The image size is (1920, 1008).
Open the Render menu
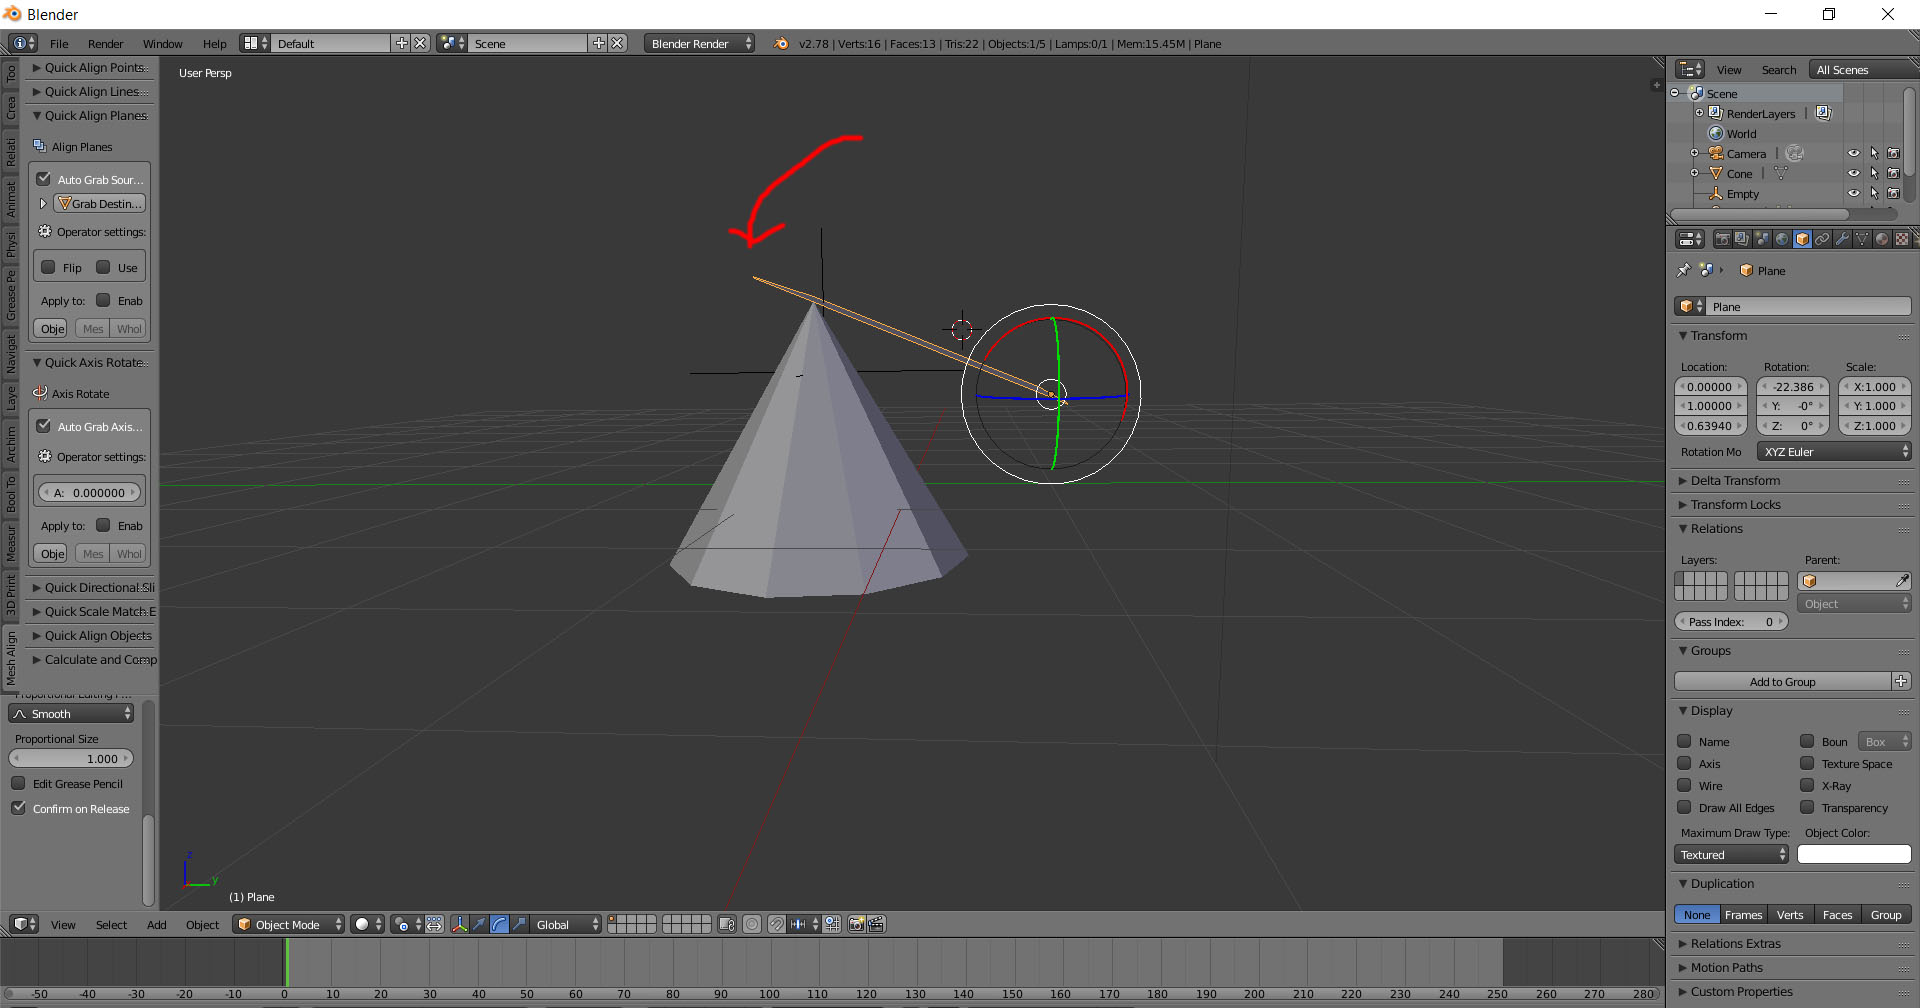click(105, 44)
